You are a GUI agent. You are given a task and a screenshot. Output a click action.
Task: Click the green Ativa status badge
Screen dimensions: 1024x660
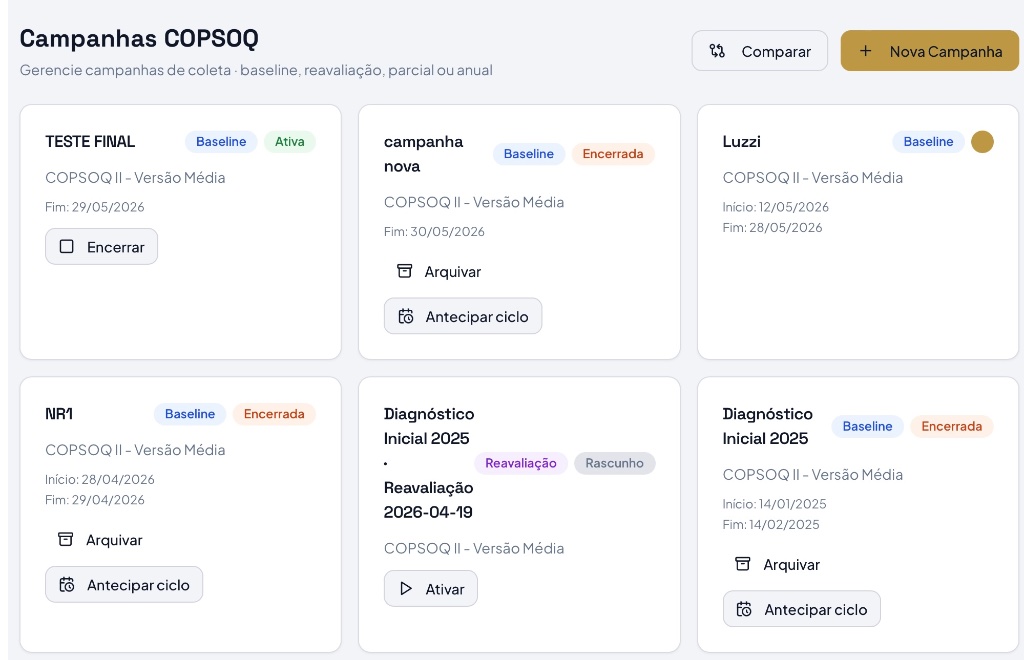coord(290,142)
